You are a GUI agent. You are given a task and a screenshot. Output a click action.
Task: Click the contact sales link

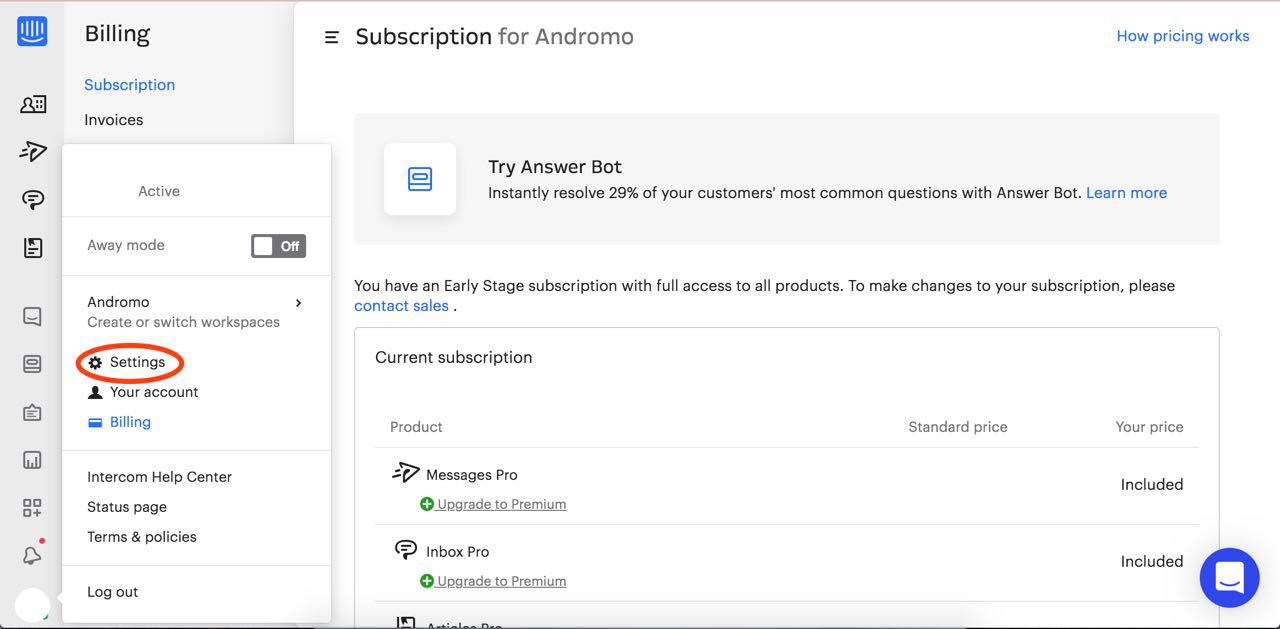401,306
